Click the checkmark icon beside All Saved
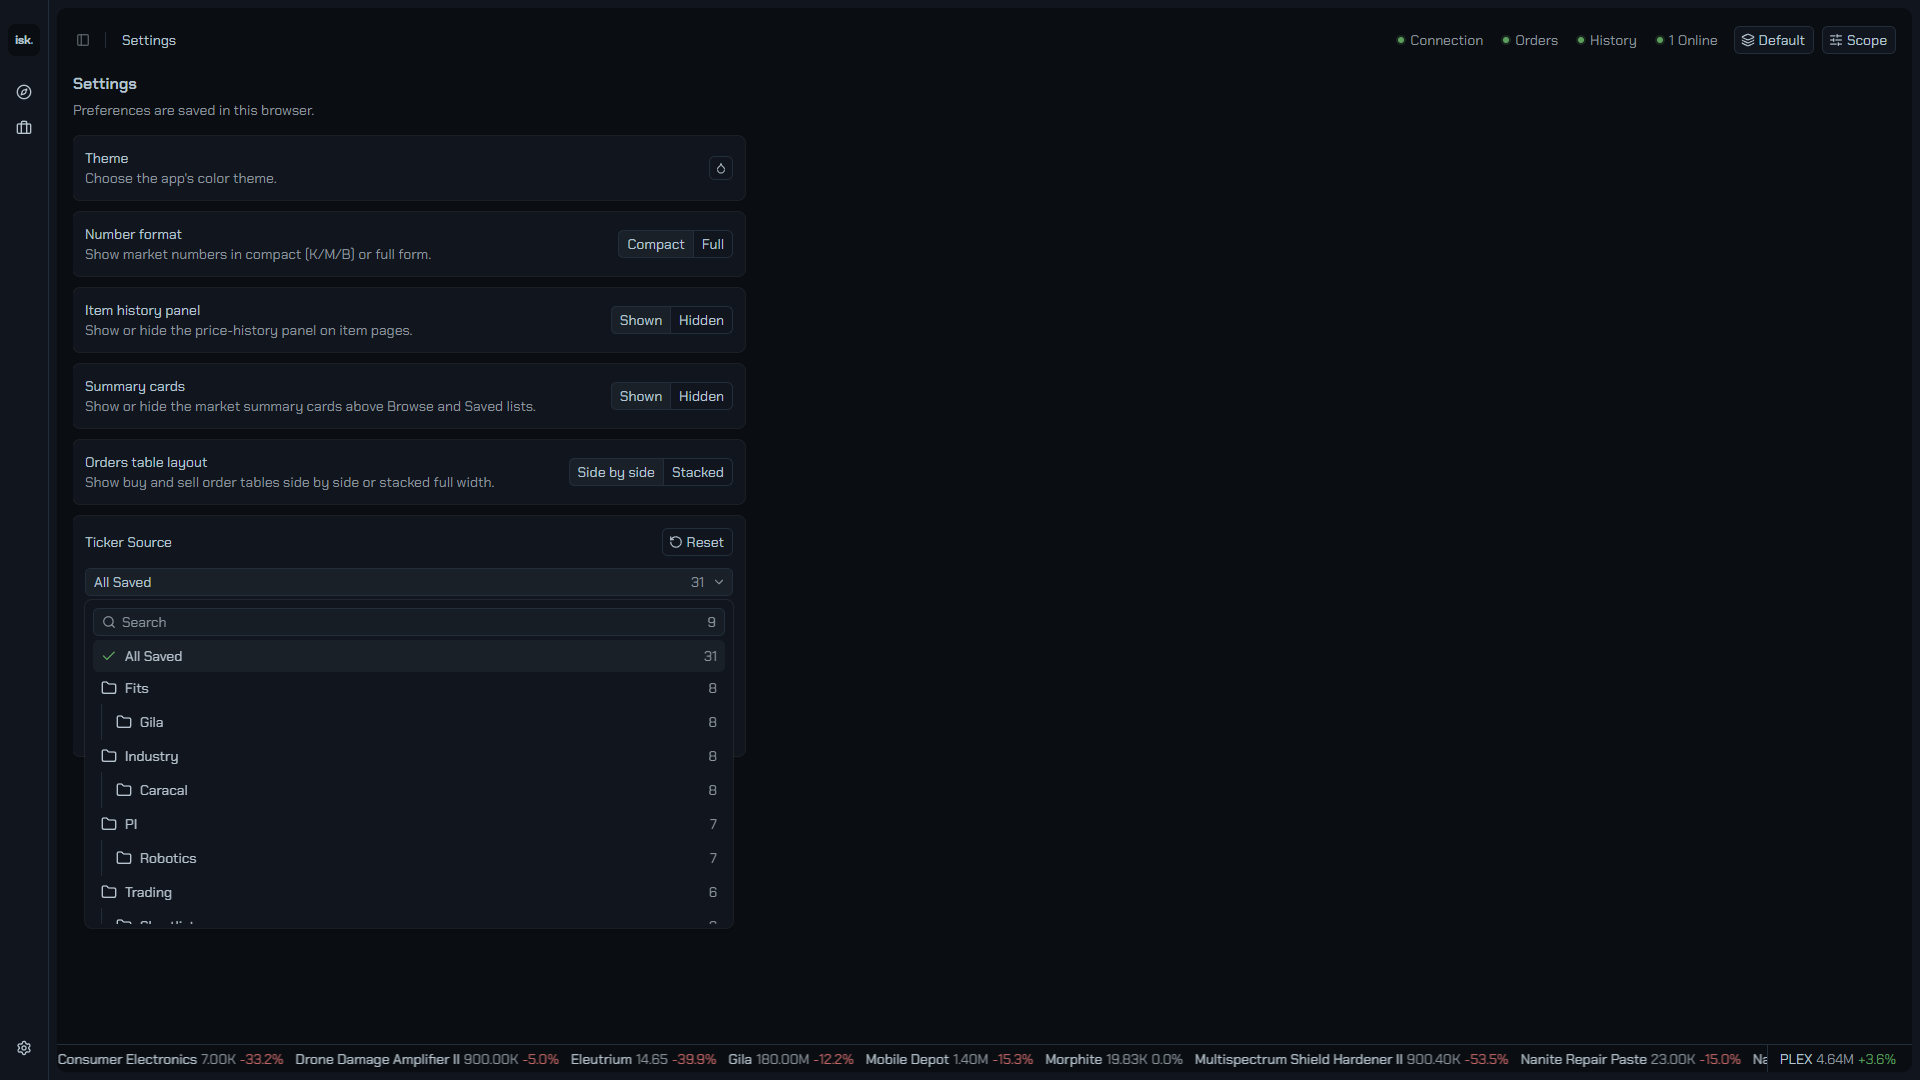Screen dimensions: 1920x1080 coord(109,656)
